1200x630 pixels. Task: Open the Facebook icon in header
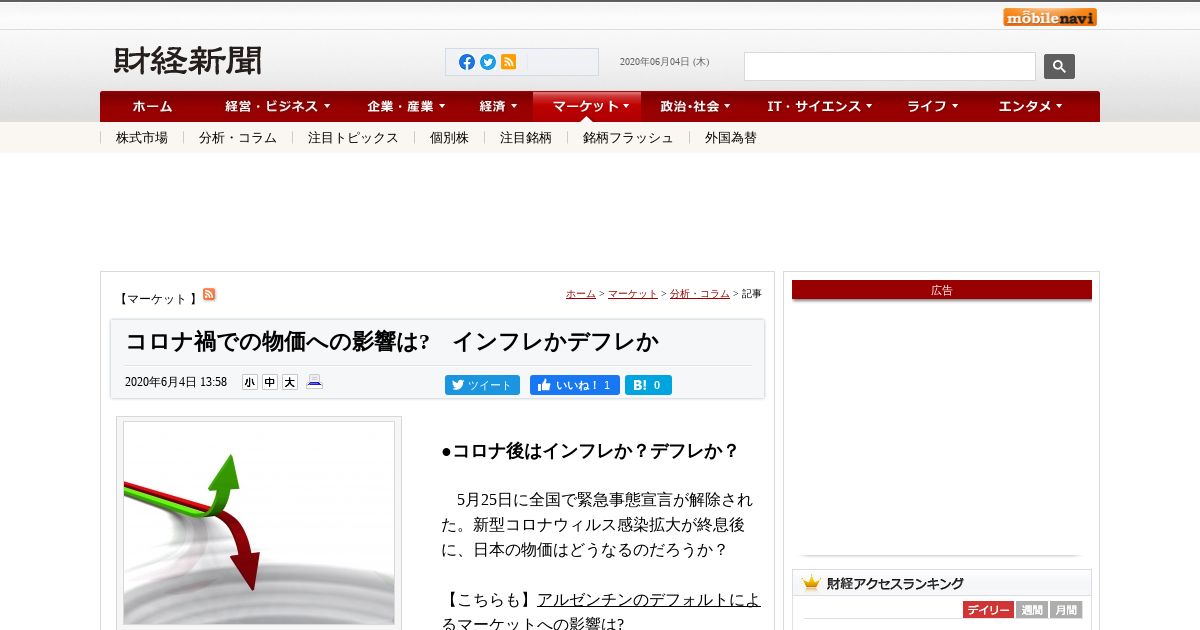coord(467,62)
